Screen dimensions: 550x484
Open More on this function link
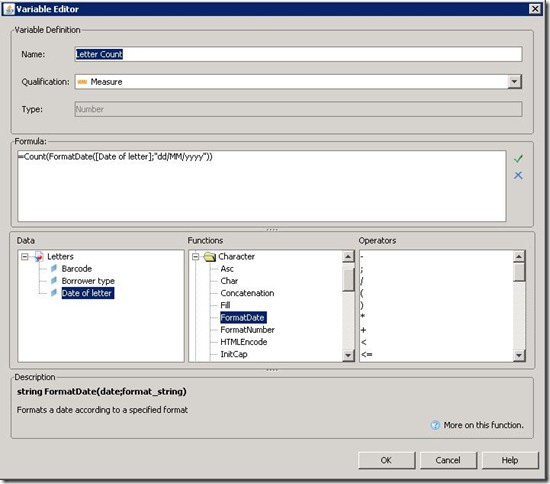[483, 425]
